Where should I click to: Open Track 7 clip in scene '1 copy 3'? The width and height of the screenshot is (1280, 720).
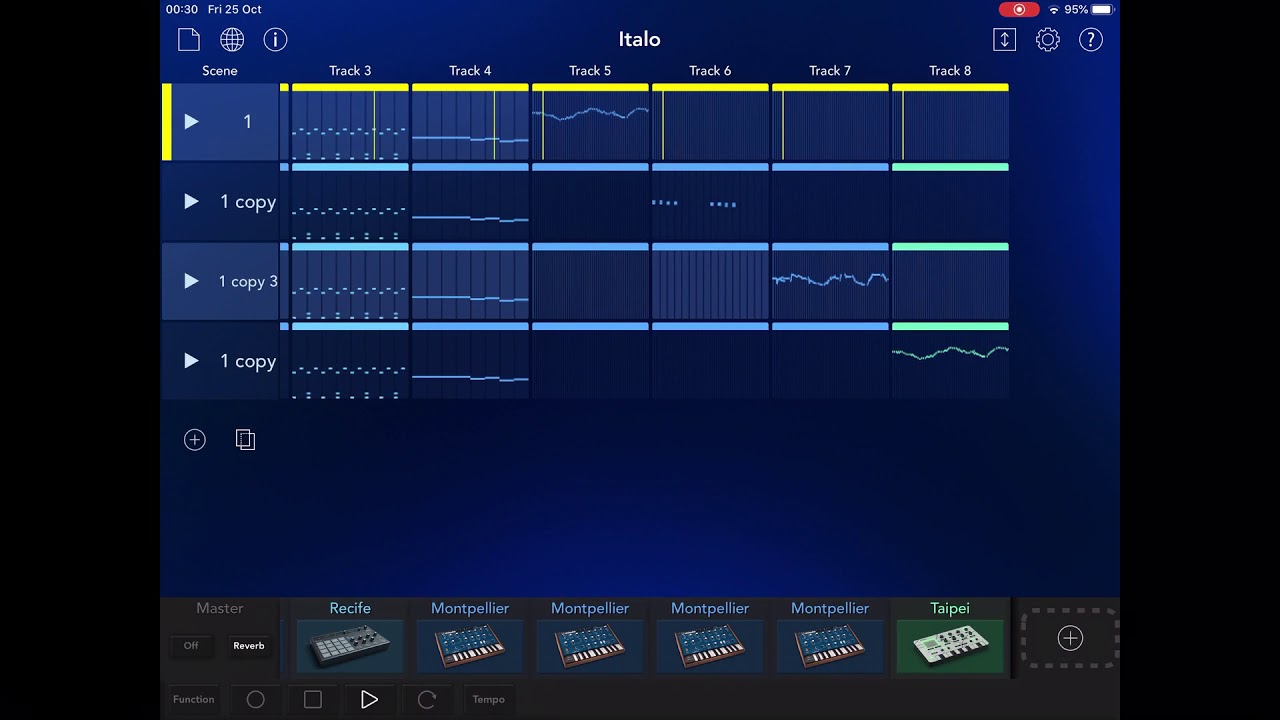pos(830,282)
